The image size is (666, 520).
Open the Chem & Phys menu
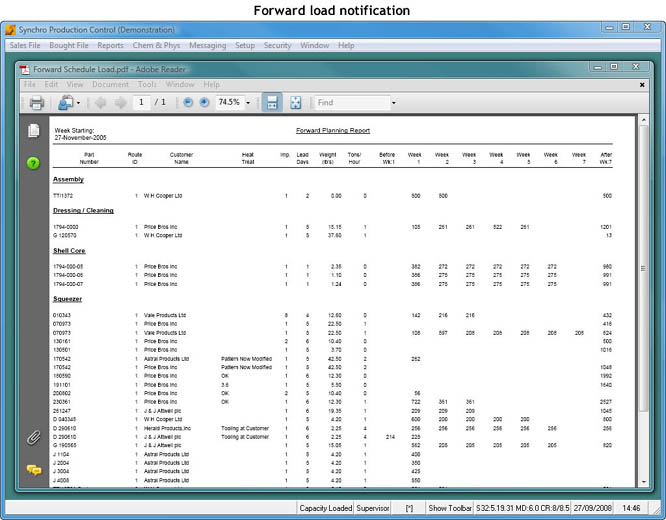[x=156, y=45]
